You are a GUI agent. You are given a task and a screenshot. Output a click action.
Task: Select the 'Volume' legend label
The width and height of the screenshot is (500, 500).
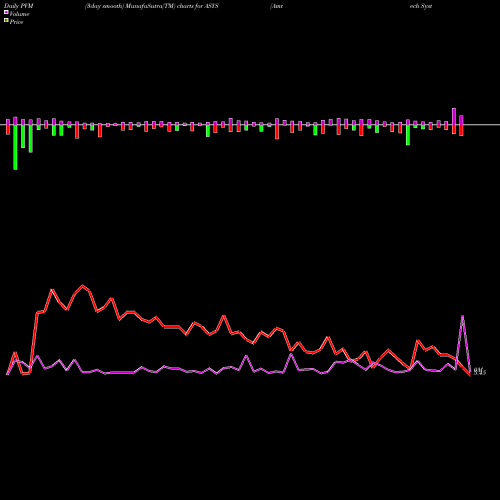[19, 14]
